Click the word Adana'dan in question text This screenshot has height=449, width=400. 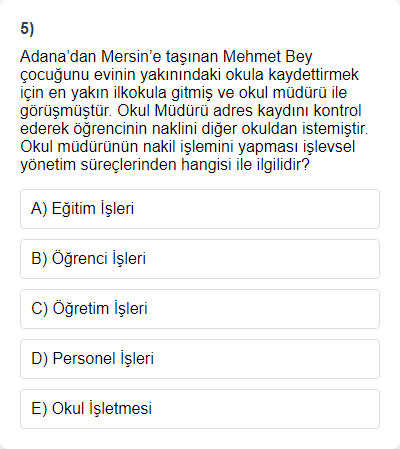click(x=58, y=57)
